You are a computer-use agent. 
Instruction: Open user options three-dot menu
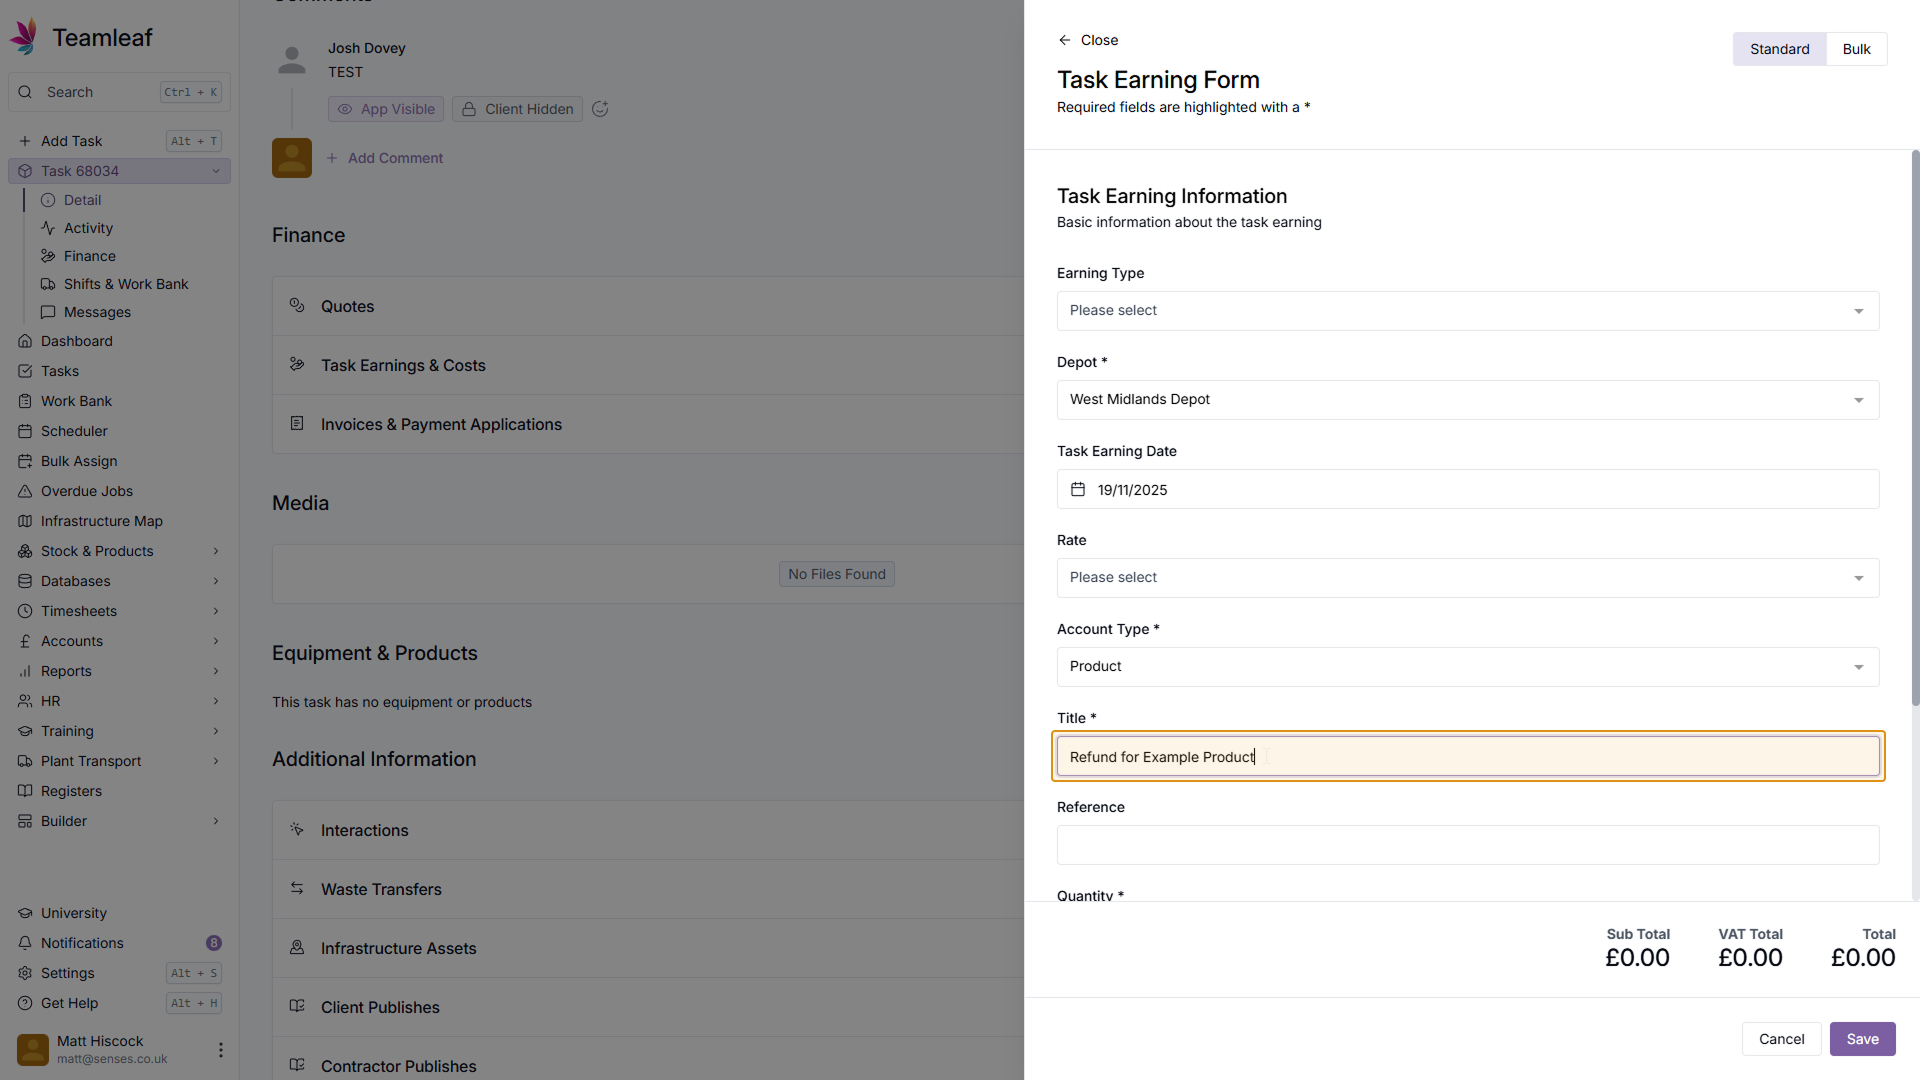click(220, 1050)
